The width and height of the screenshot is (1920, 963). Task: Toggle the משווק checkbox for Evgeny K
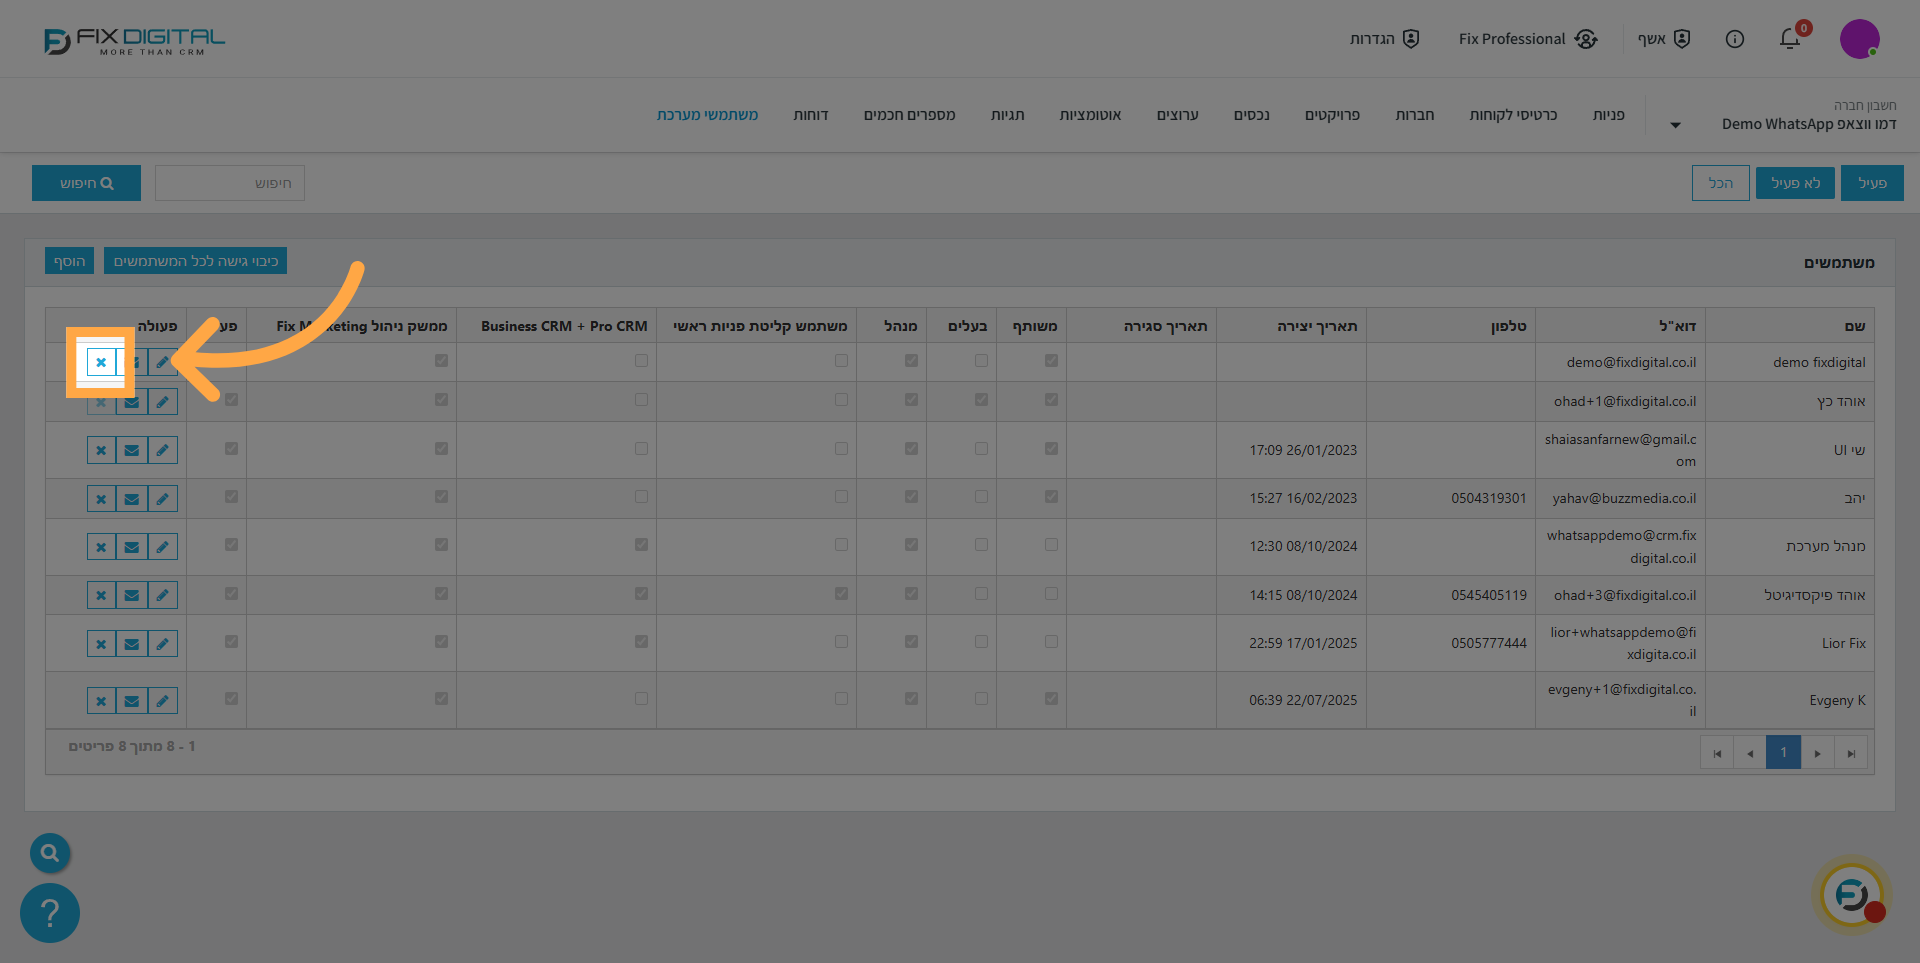[x=1051, y=699]
